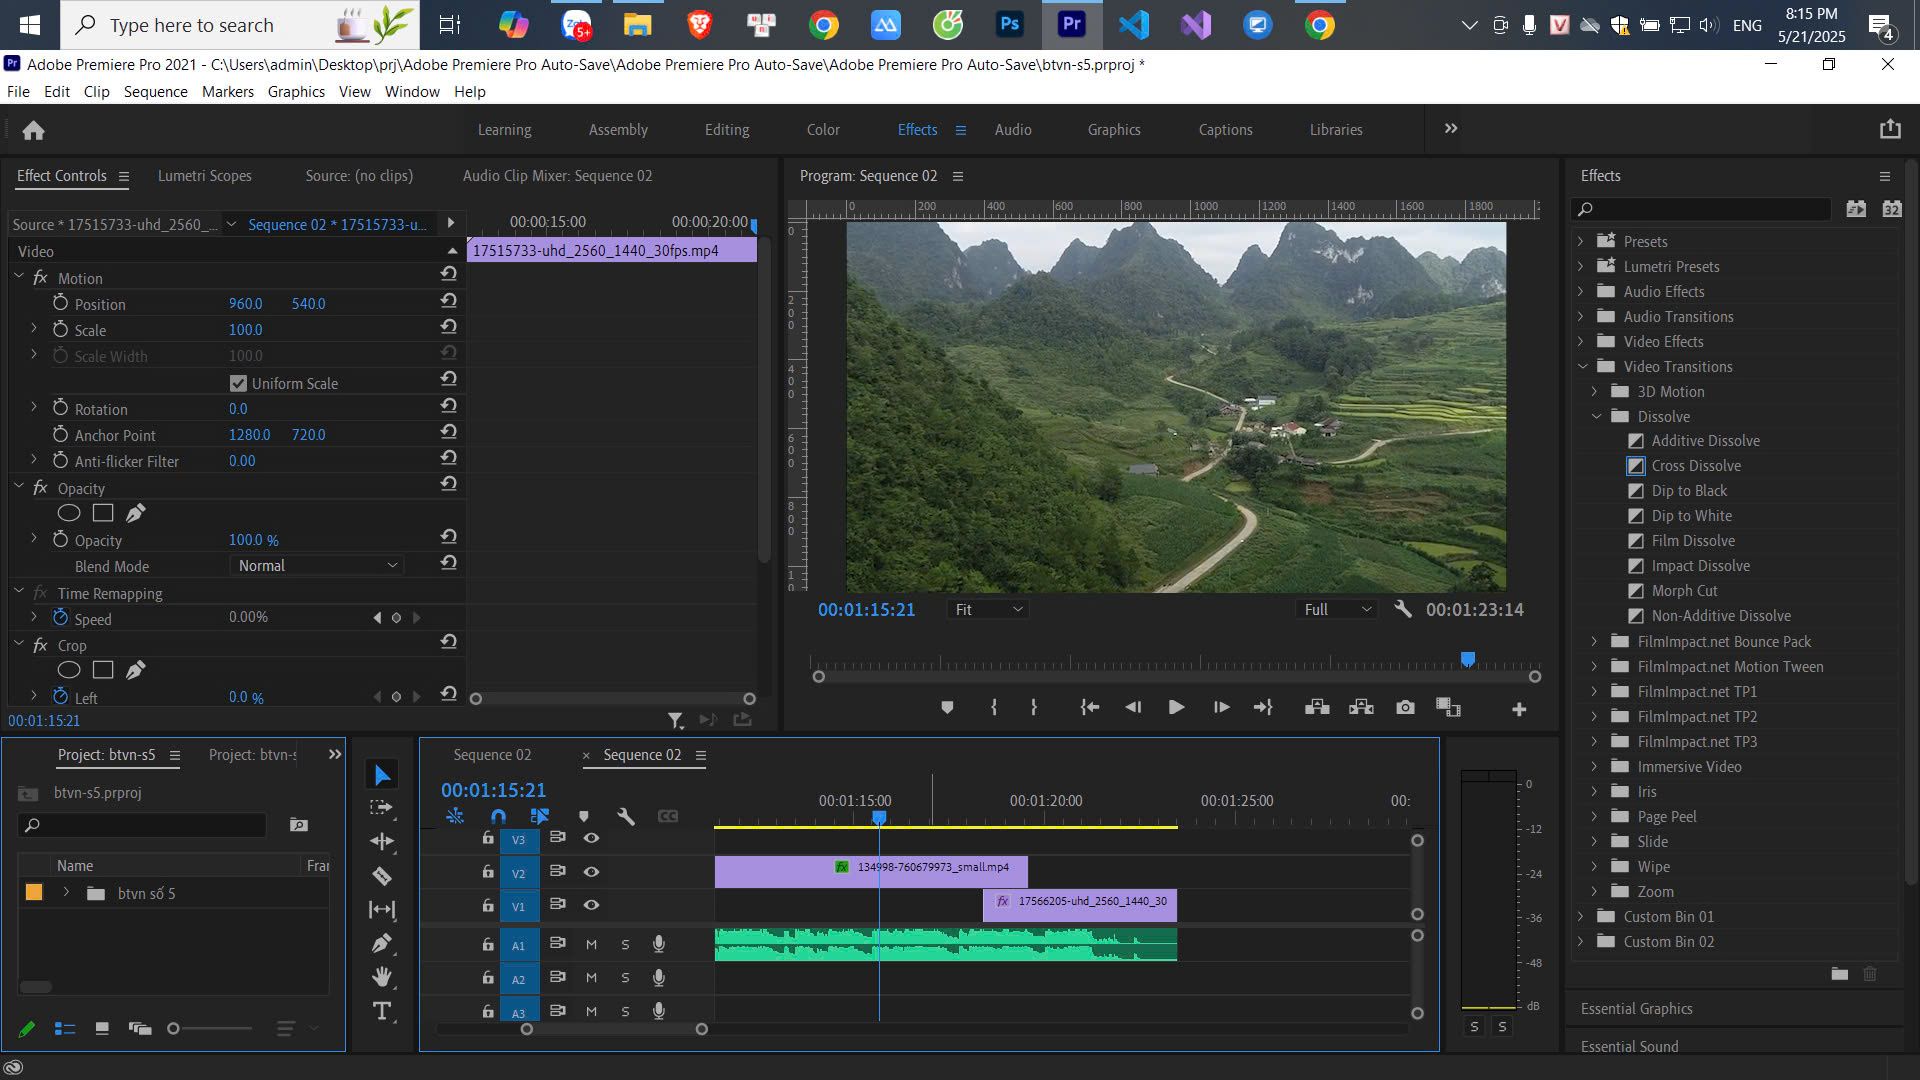Viewport: 1920px width, 1080px height.
Task: Open the Sequence menu
Action: (x=155, y=91)
